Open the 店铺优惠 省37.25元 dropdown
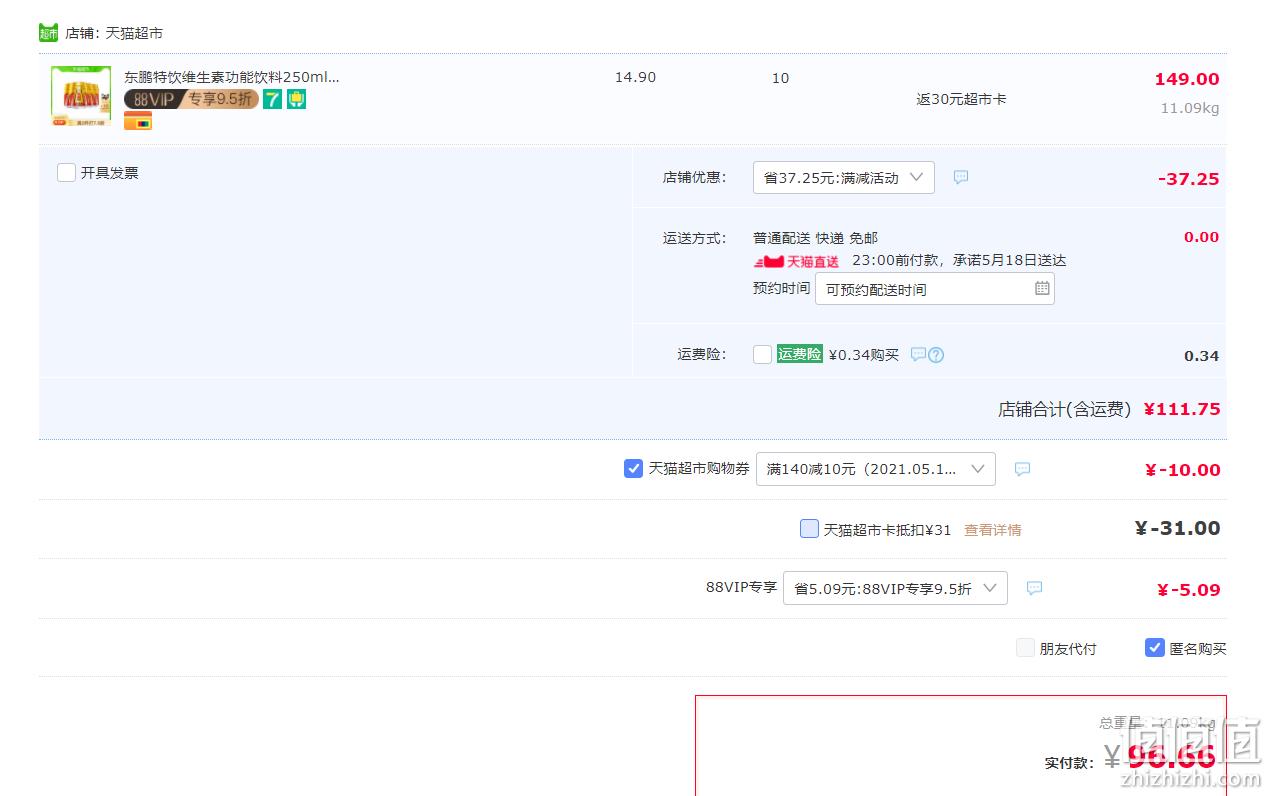 (844, 178)
